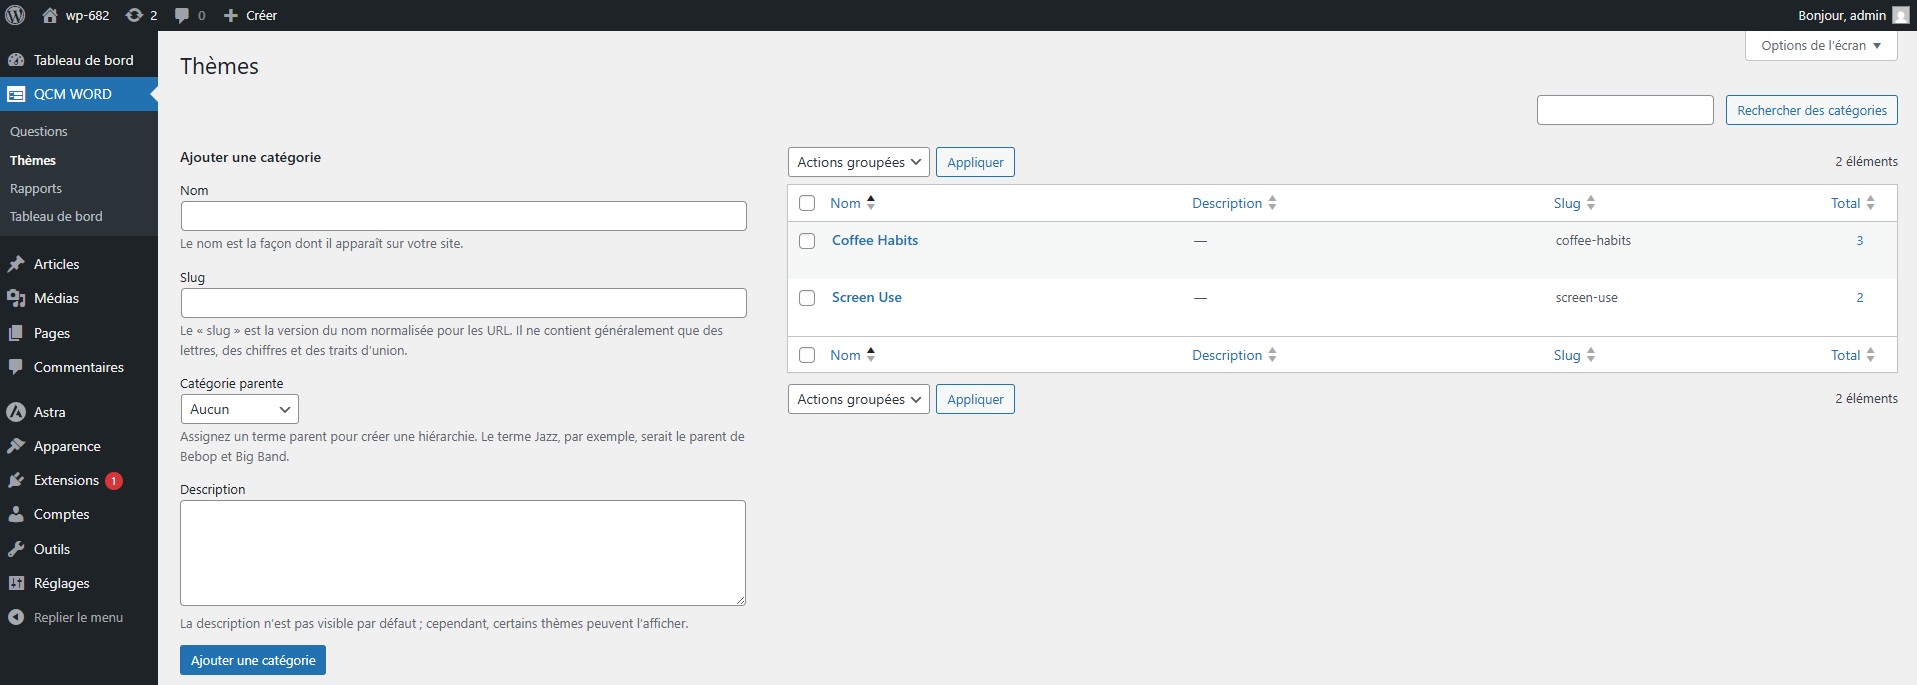This screenshot has height=685, width=1917.
Task: Click the WordPress logo icon
Action: (15, 15)
